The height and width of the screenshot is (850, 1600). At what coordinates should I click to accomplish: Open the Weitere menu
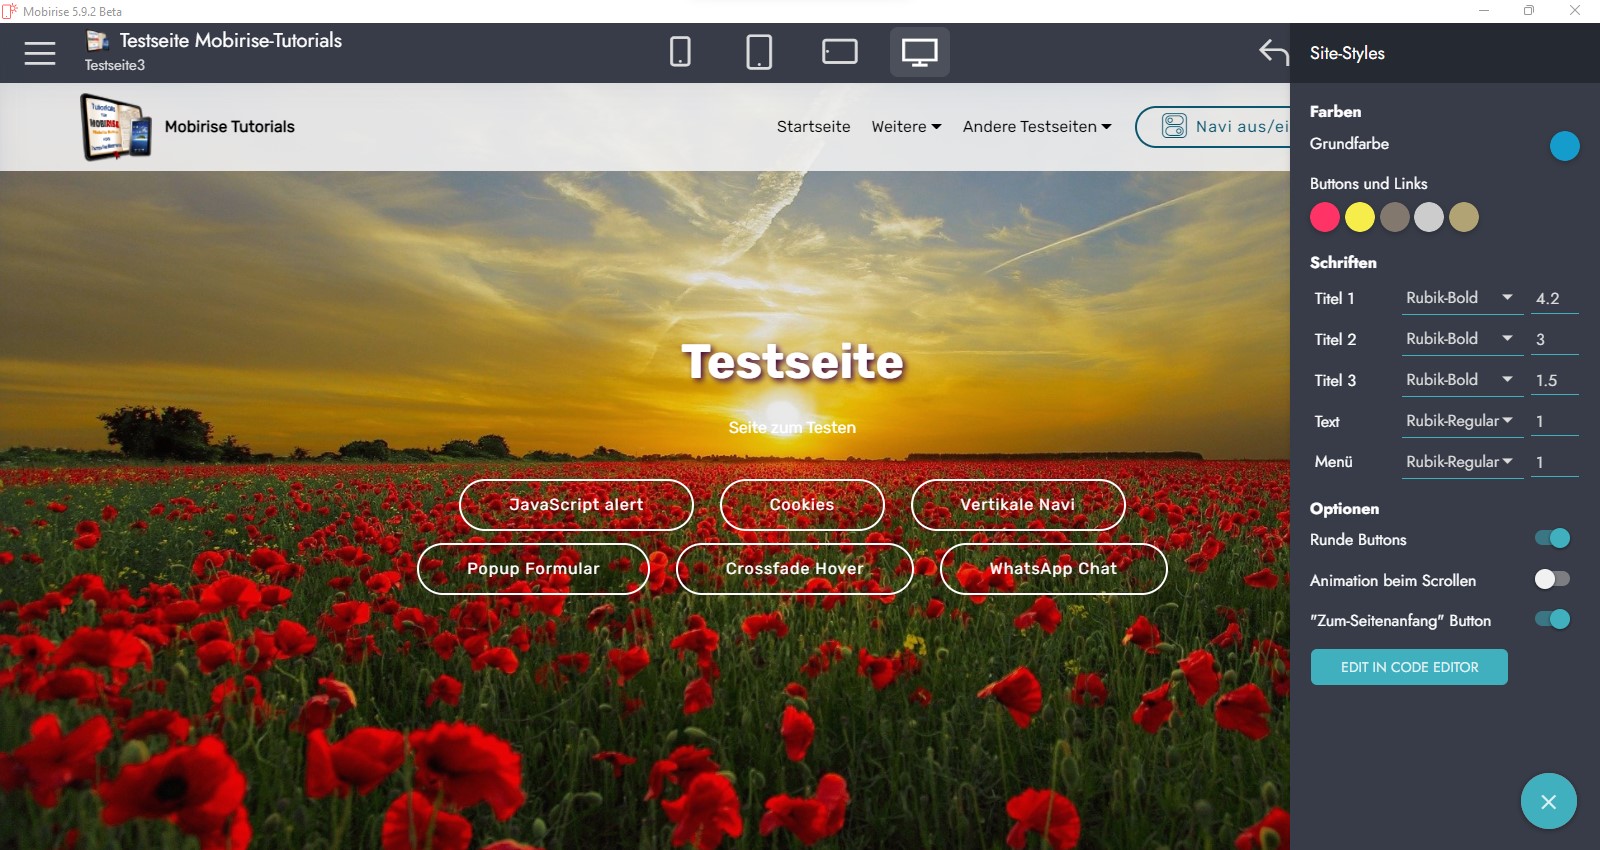(x=905, y=127)
